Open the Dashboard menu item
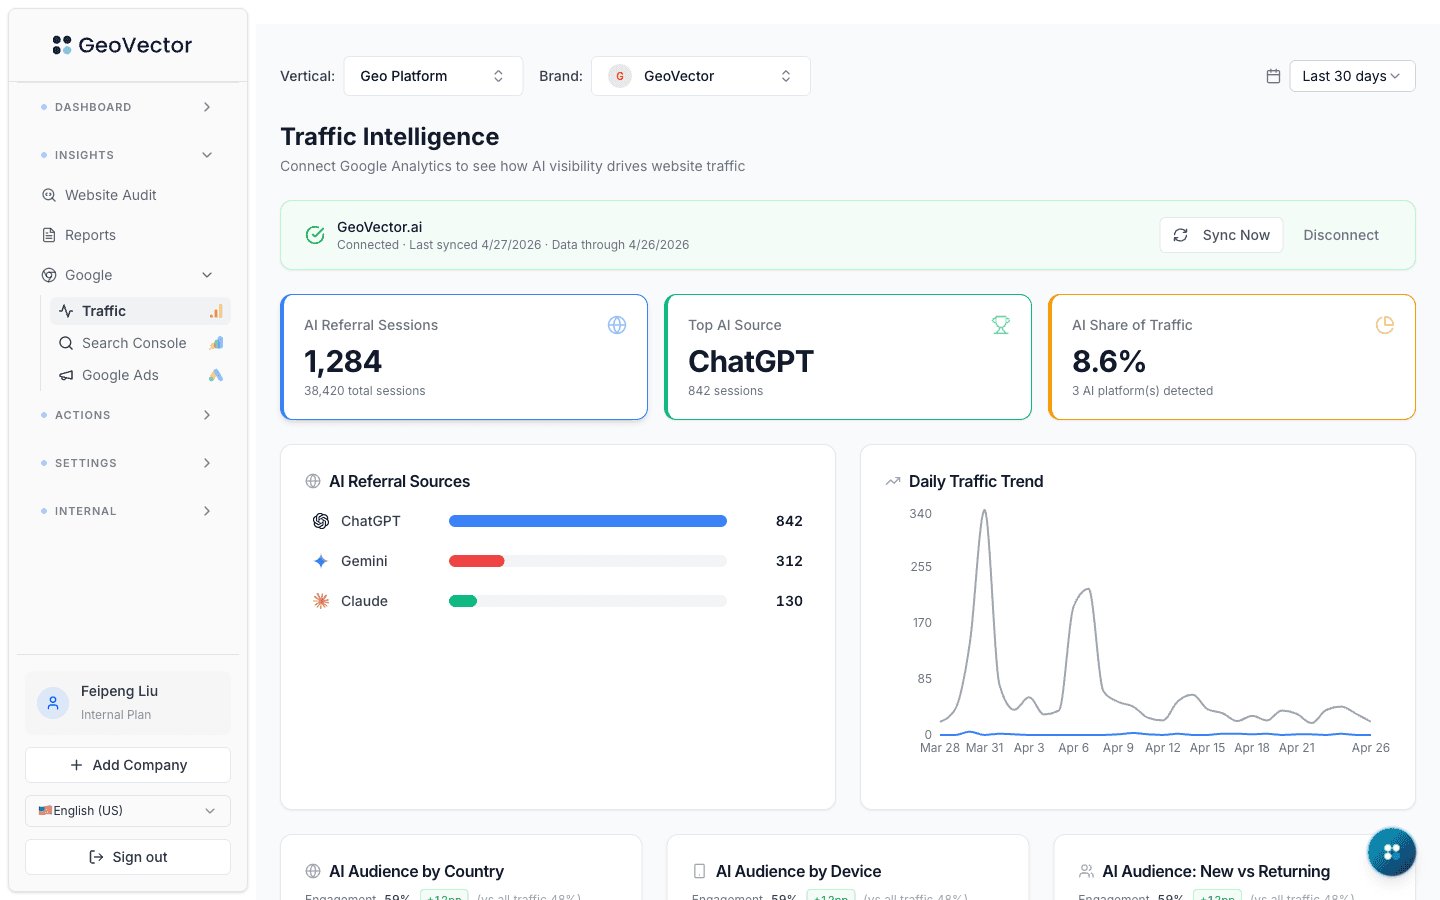 127,107
